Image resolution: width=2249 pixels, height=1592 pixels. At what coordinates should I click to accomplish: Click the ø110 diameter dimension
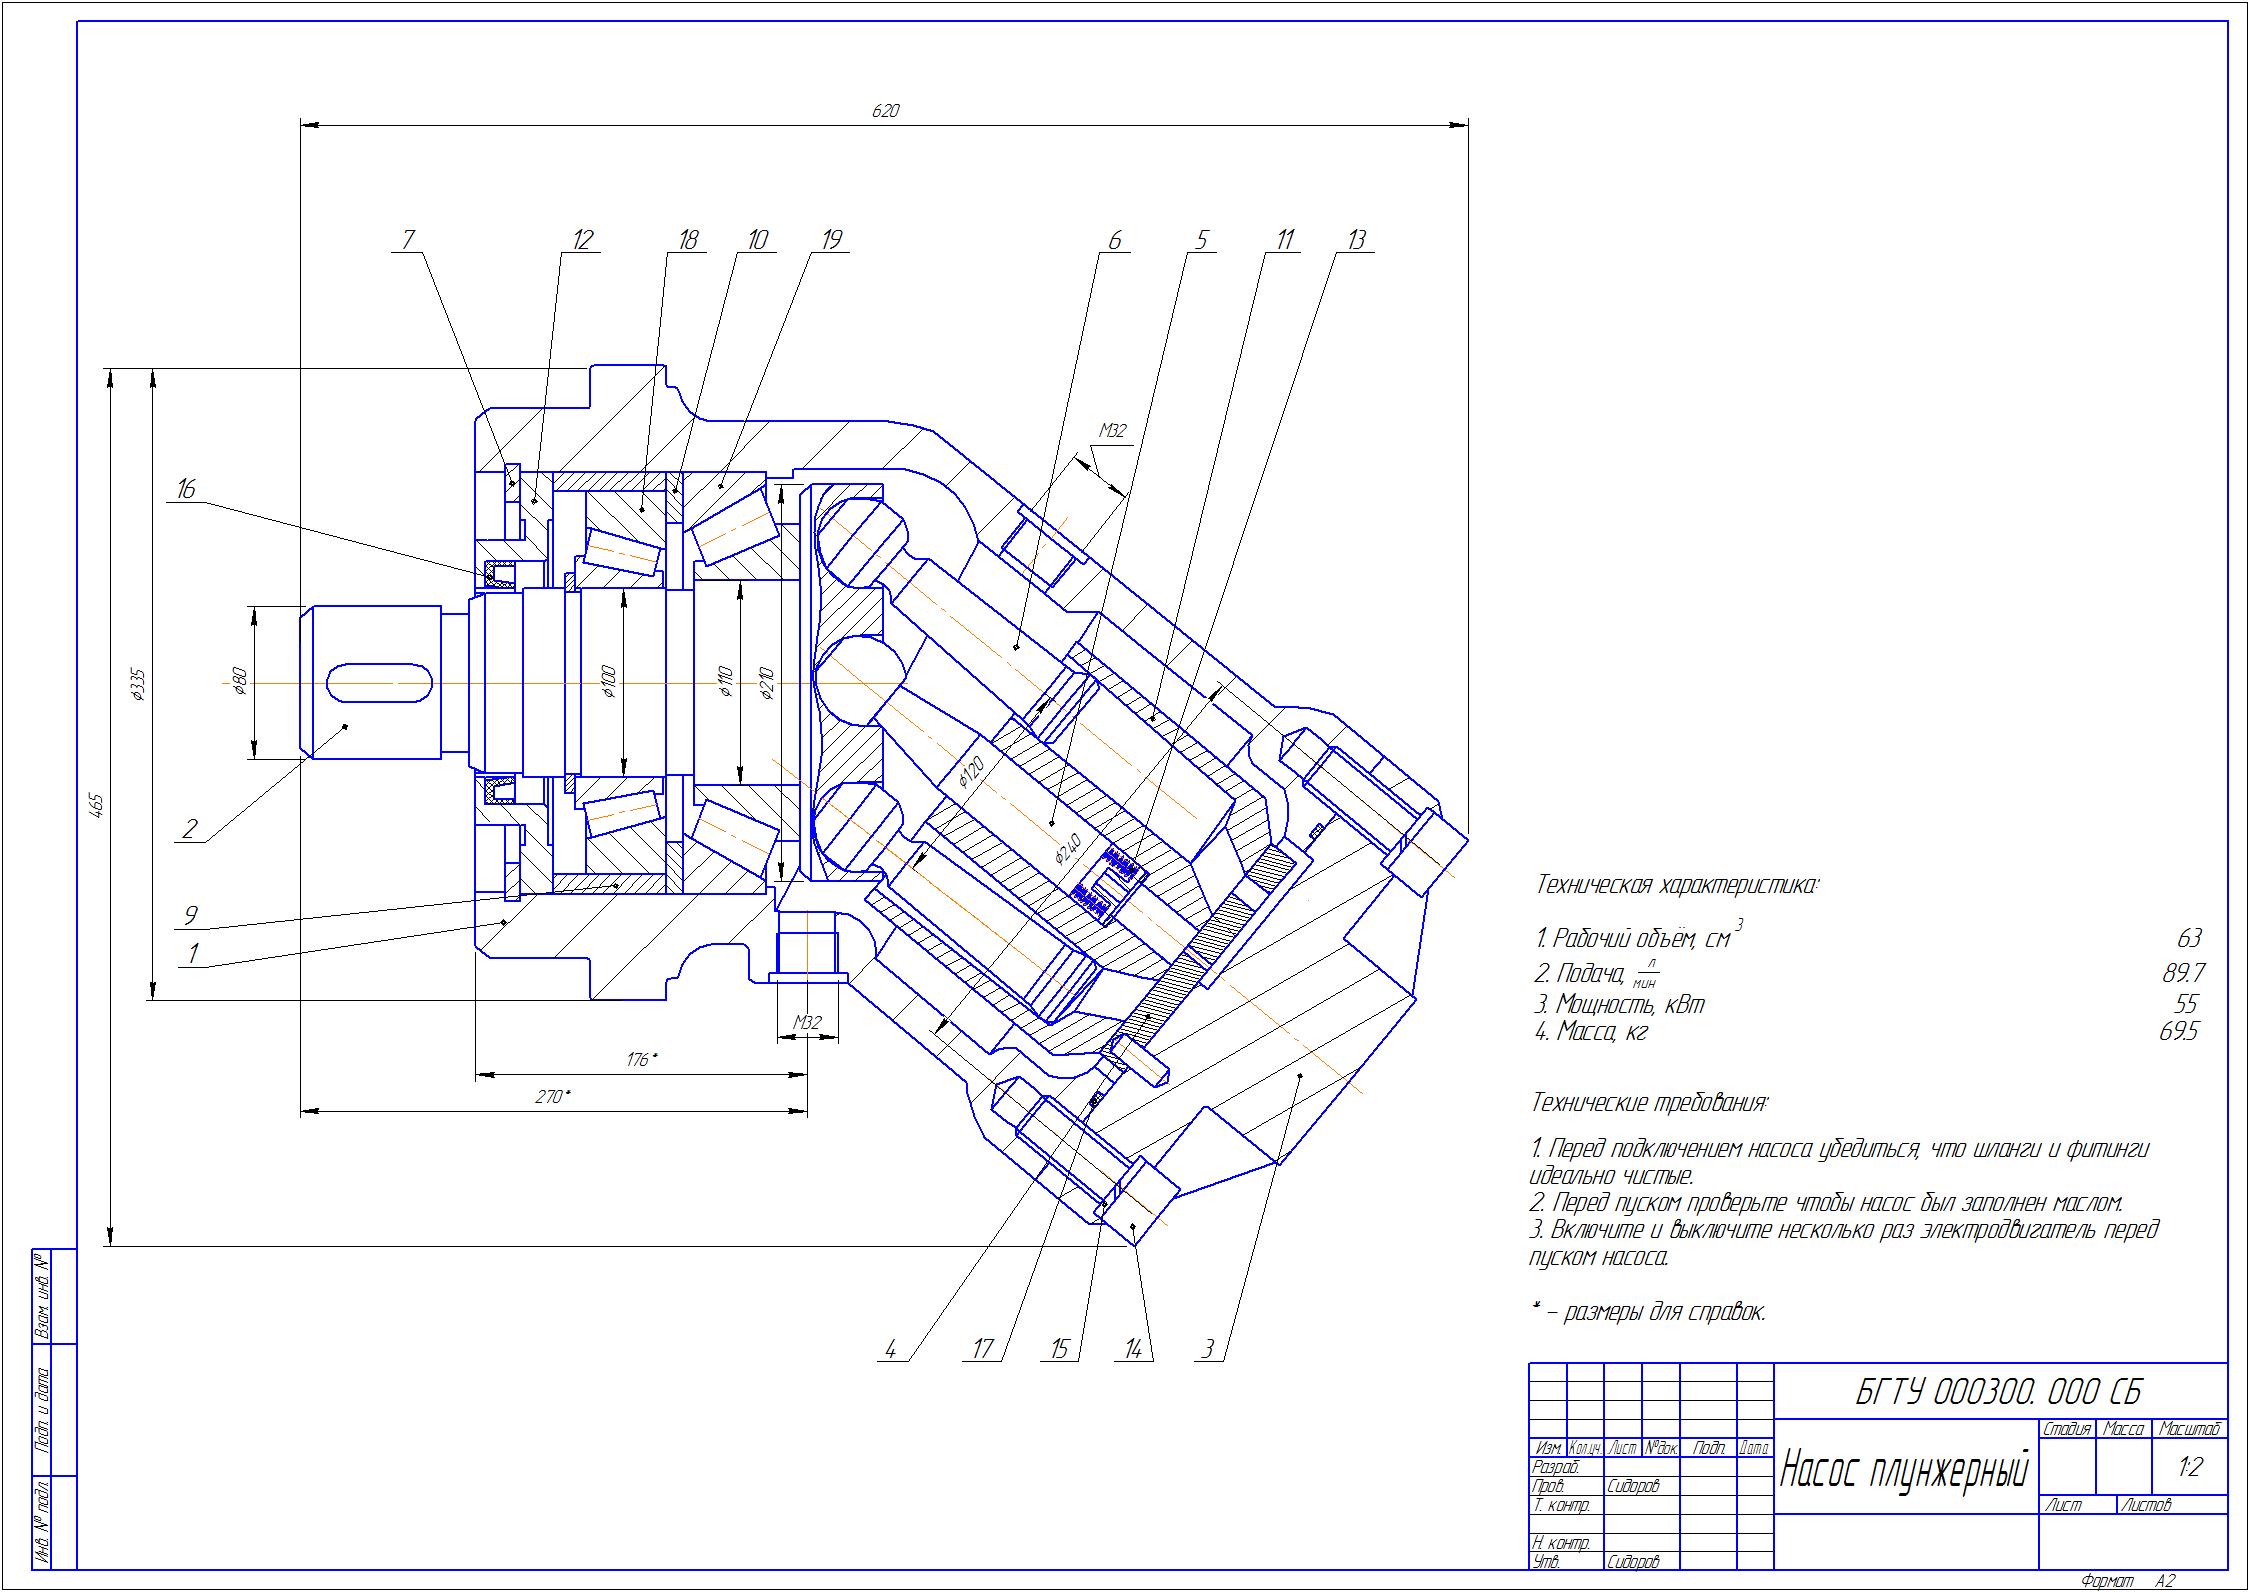725,681
